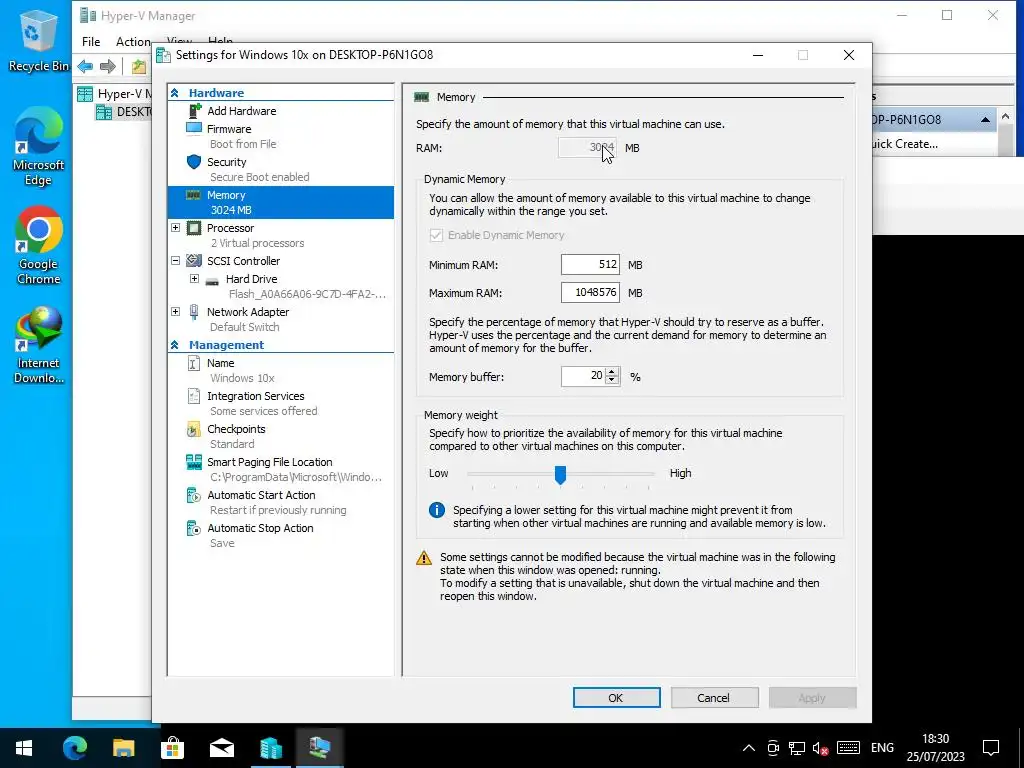1024x768 pixels.
Task: Collapse the Hardware section header
Action: (x=175, y=93)
